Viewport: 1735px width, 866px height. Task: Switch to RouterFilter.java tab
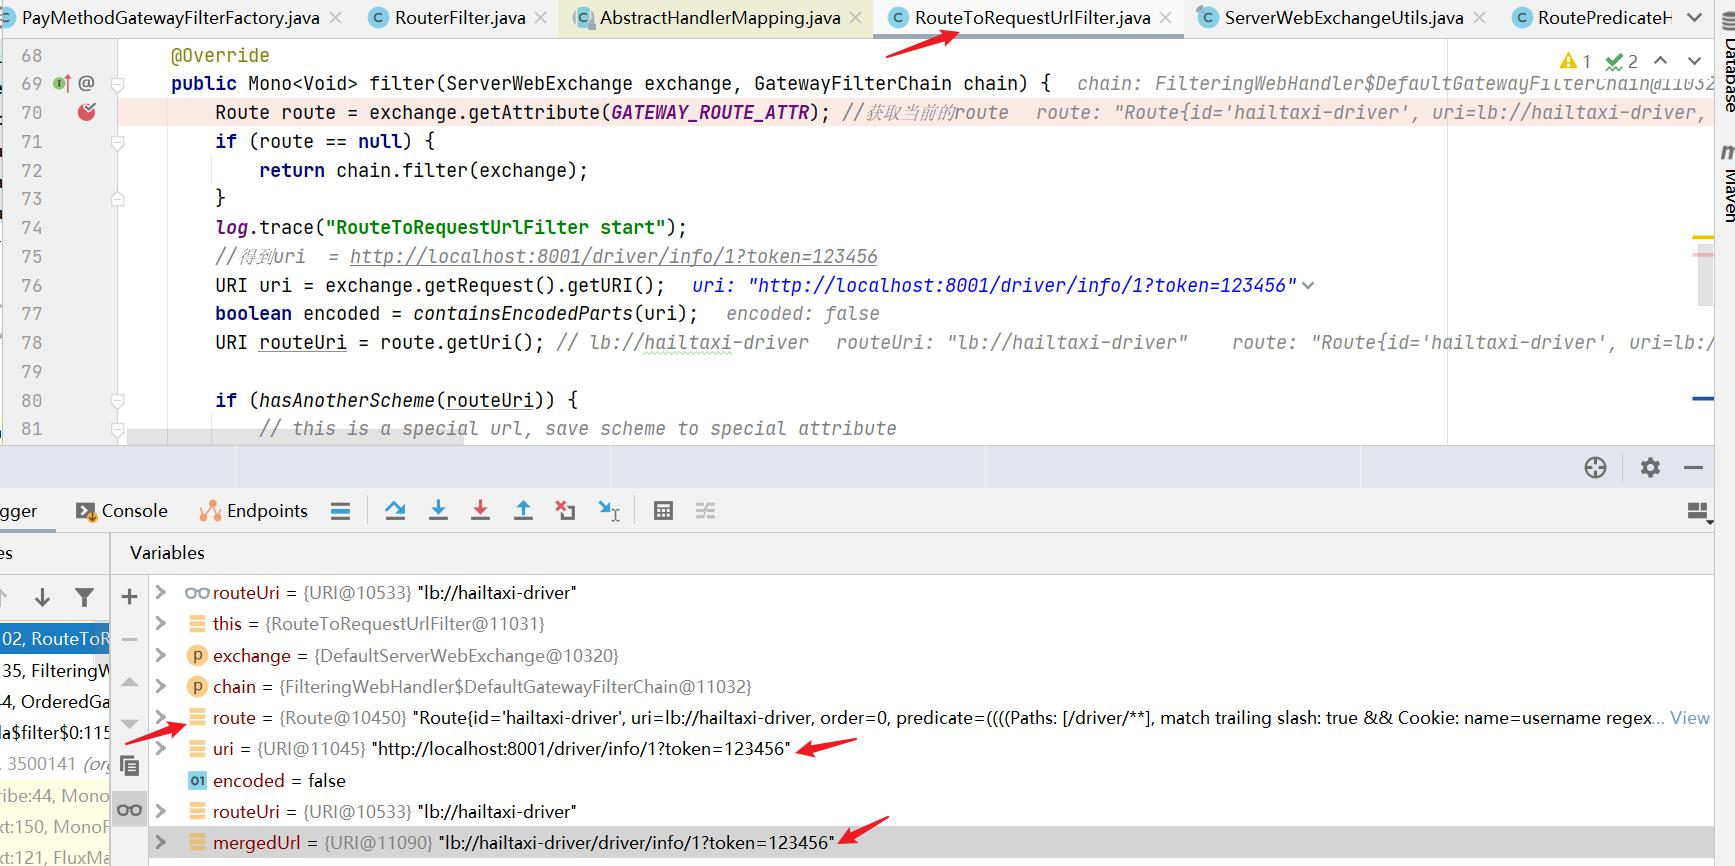pos(459,18)
